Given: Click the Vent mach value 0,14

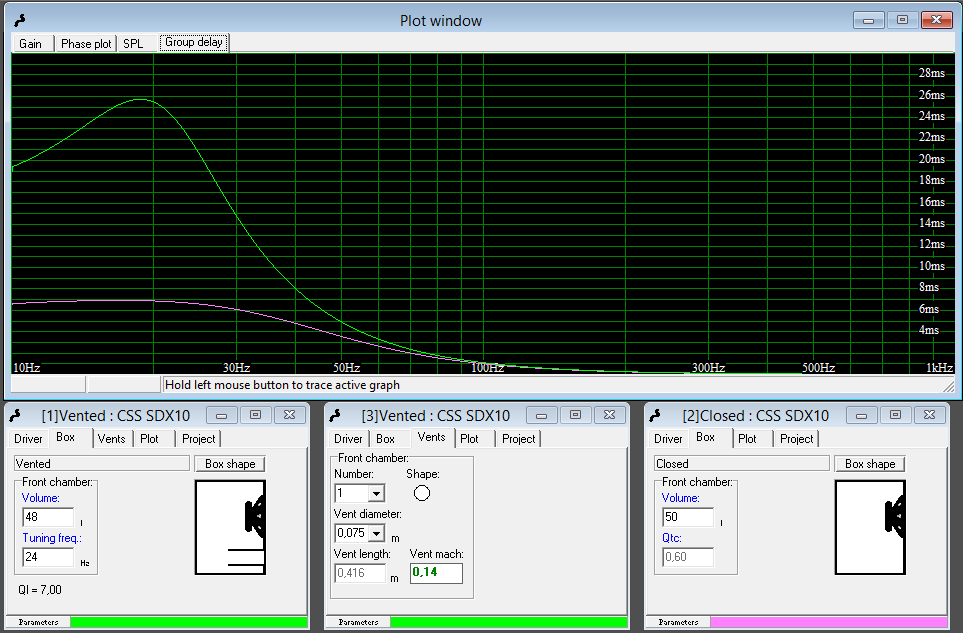Looking at the screenshot, I should pyautogui.click(x=436, y=573).
